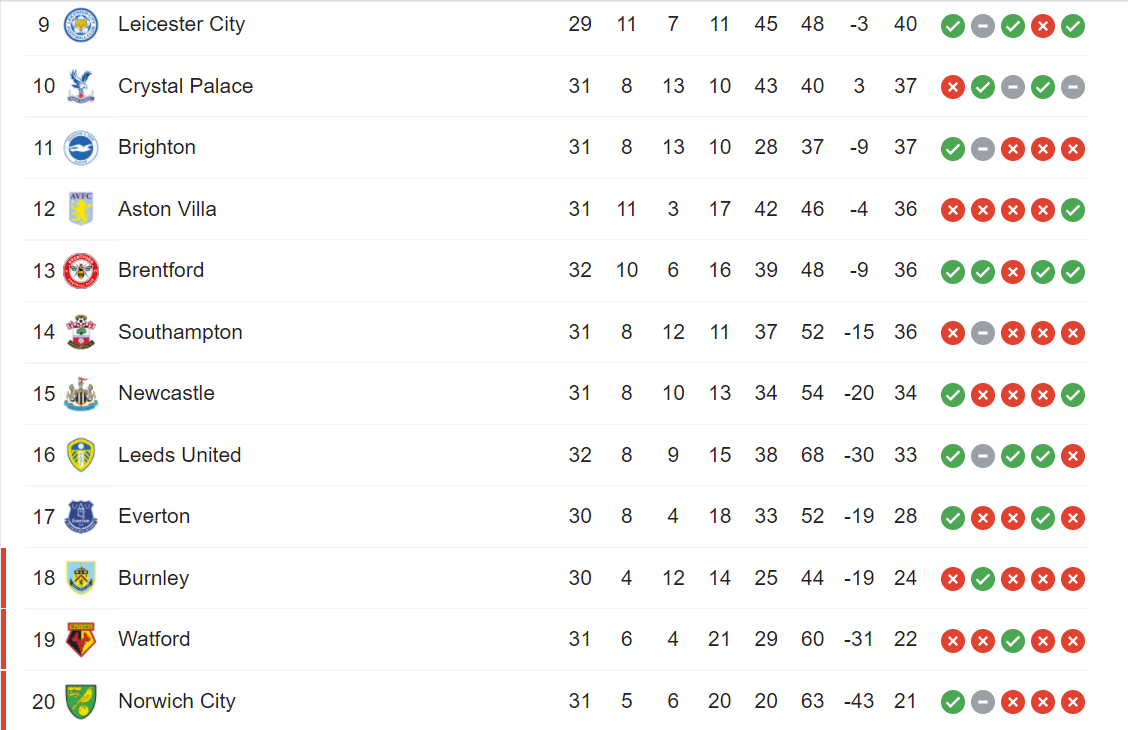Click the Everton club crest

click(x=81, y=517)
